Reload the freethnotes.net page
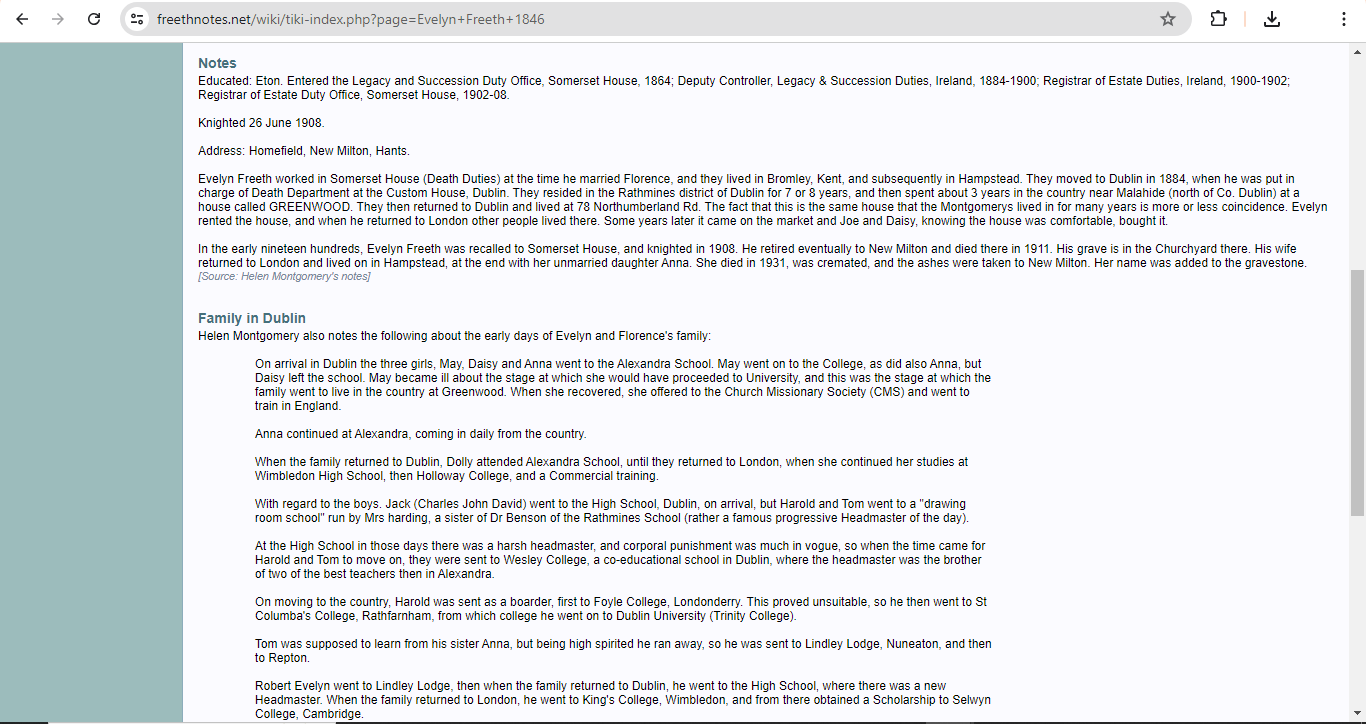The width and height of the screenshot is (1366, 724). [x=94, y=19]
